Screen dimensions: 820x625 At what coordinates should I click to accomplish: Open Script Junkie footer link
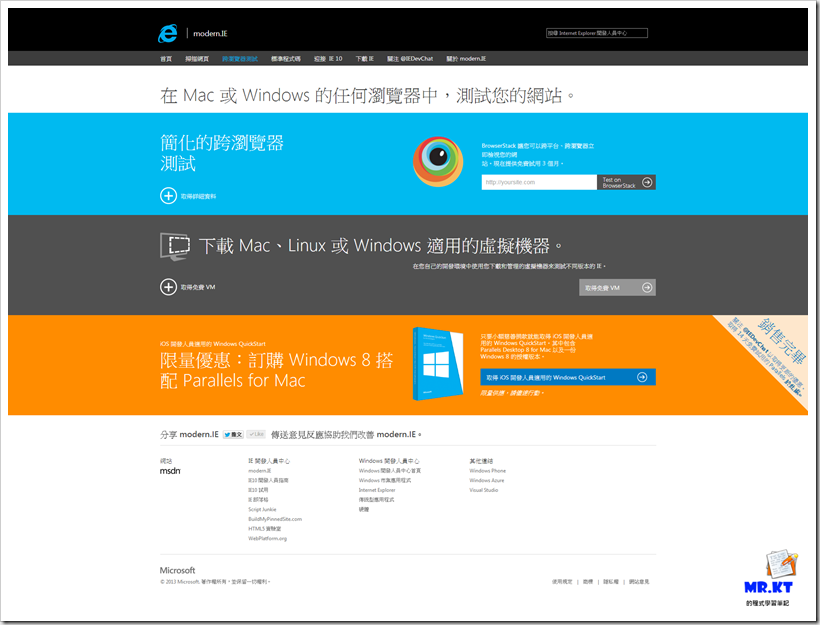[262, 509]
